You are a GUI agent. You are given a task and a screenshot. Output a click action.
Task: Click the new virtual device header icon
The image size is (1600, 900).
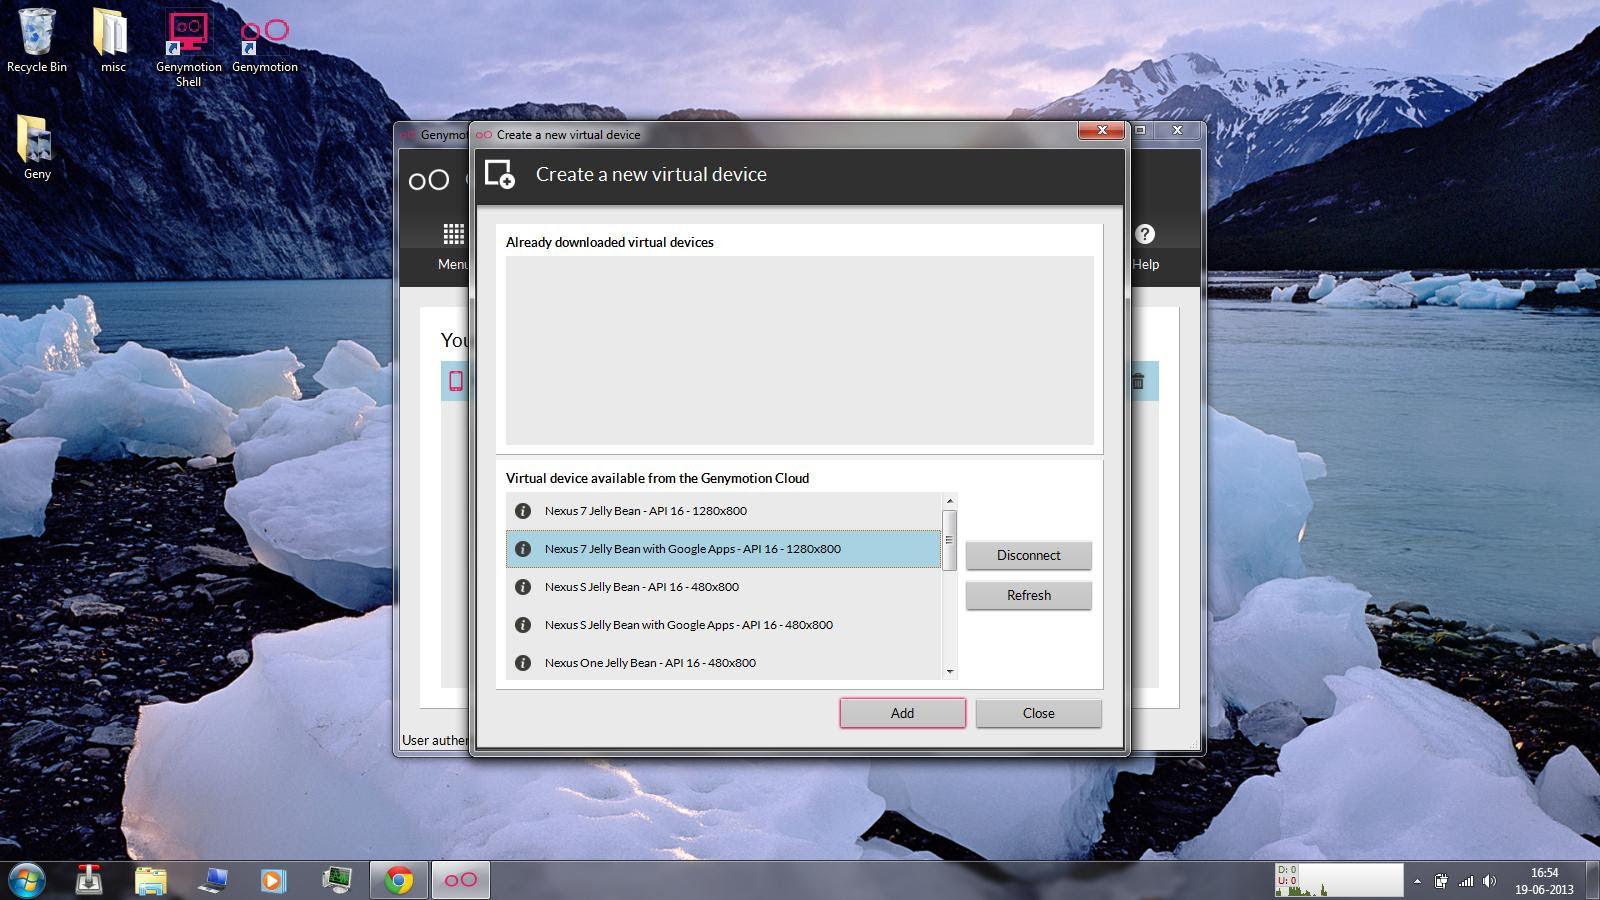tap(499, 174)
